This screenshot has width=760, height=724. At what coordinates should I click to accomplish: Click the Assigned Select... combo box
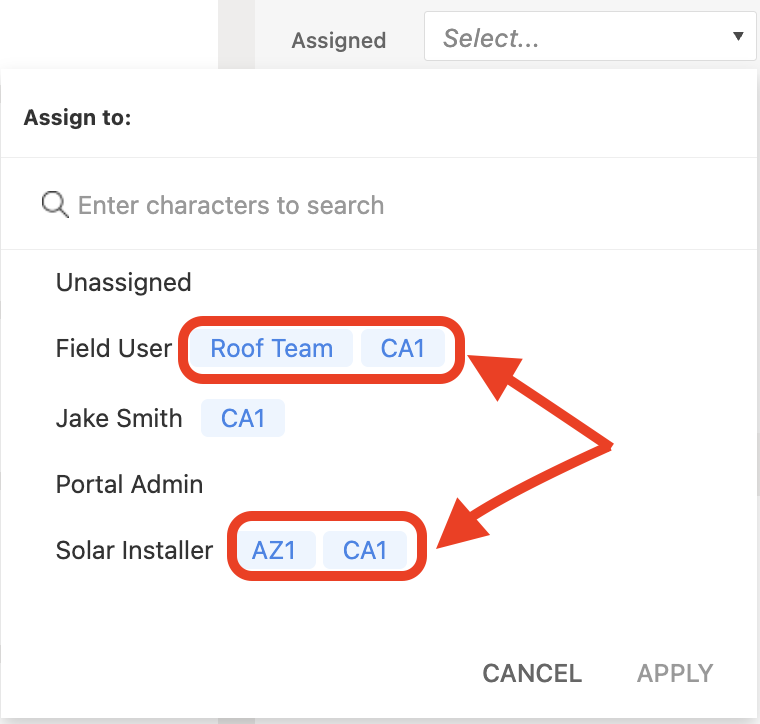click(x=590, y=36)
